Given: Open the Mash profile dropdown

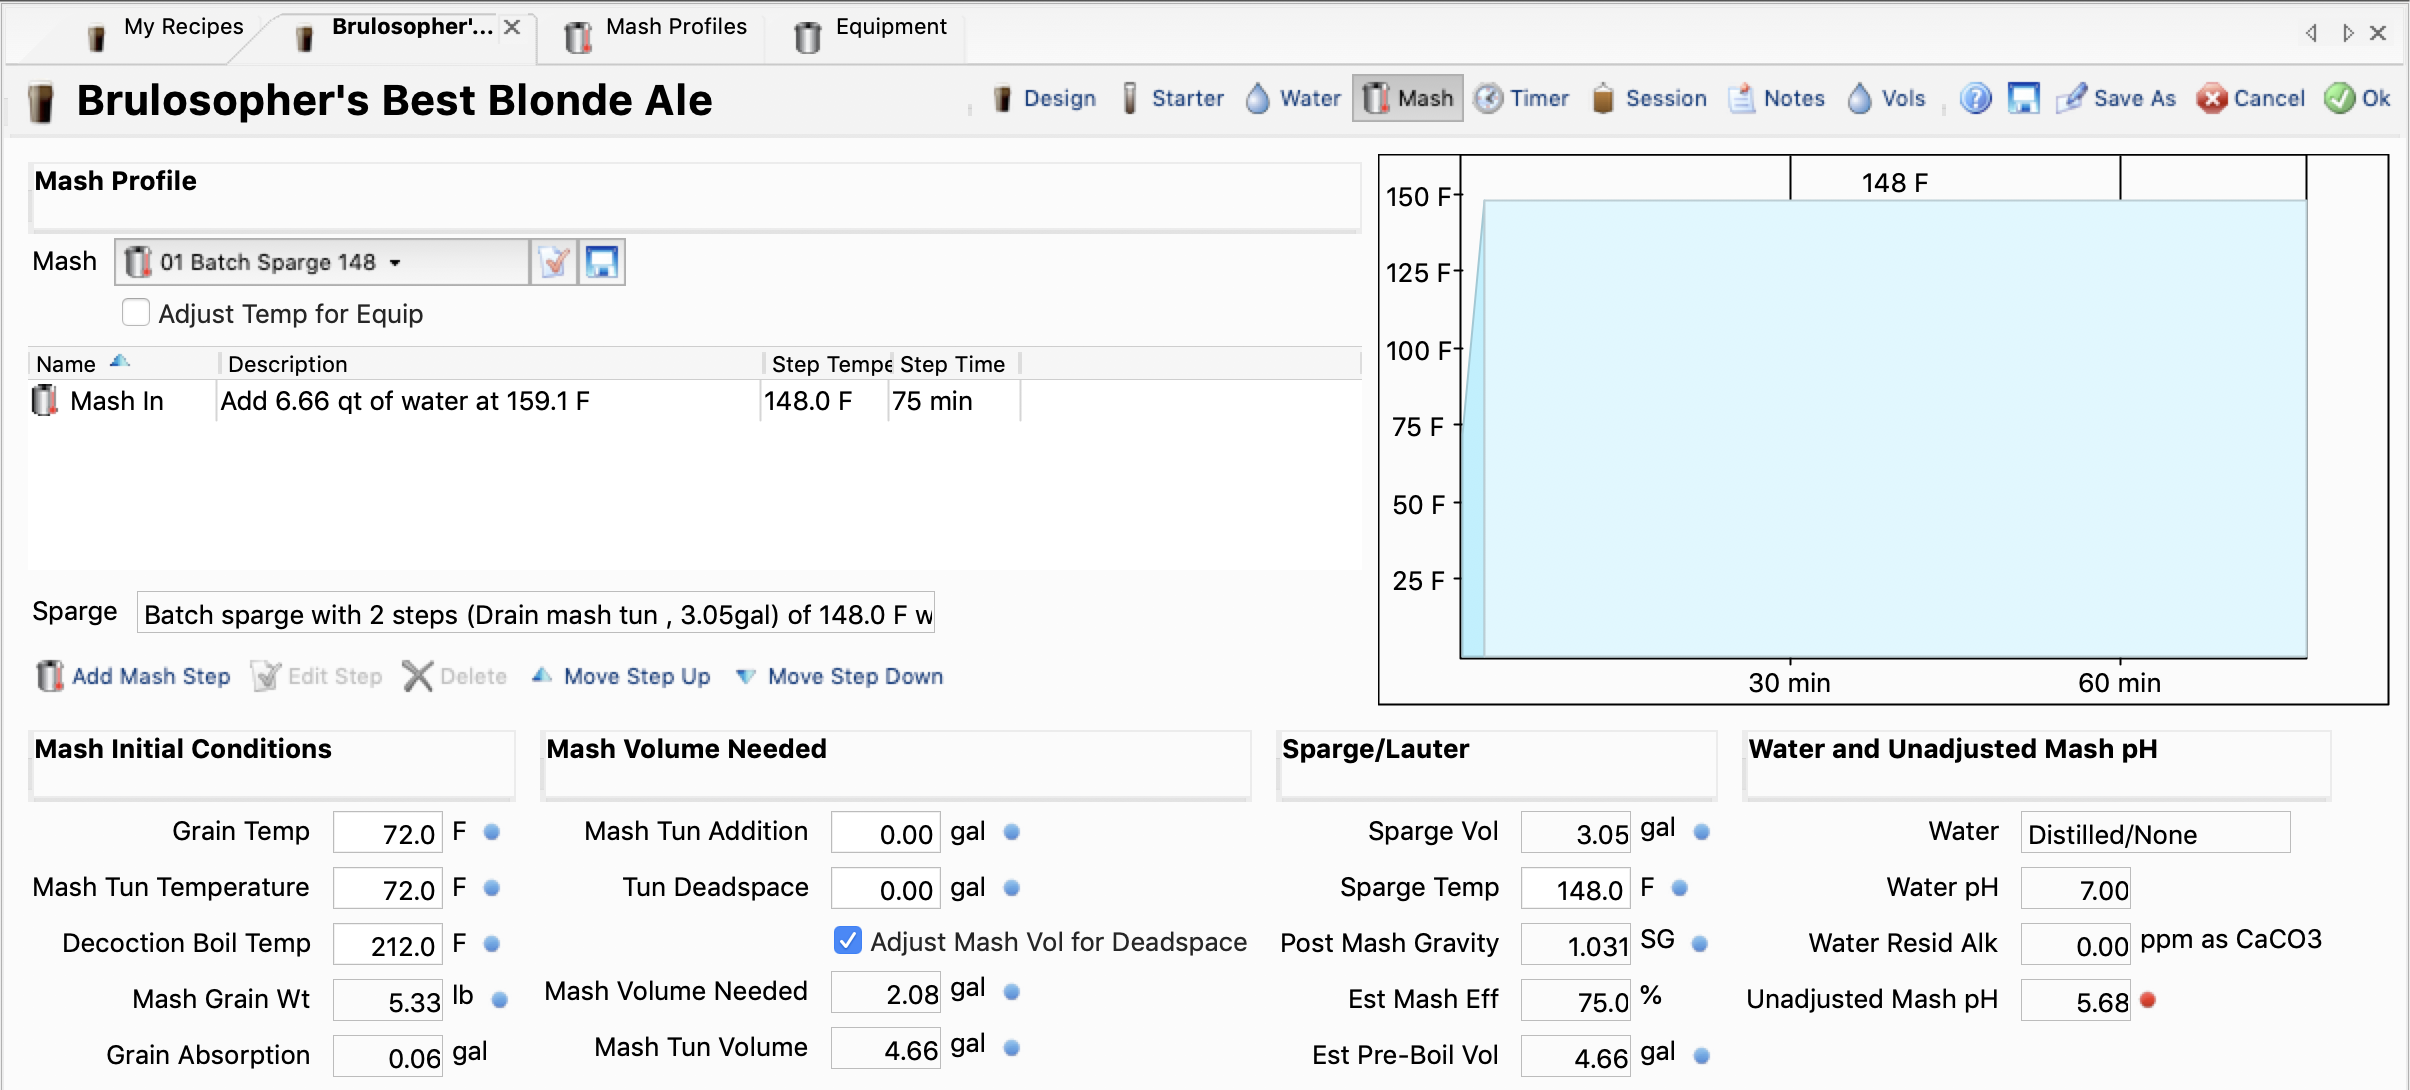Looking at the screenshot, I should coord(322,262).
